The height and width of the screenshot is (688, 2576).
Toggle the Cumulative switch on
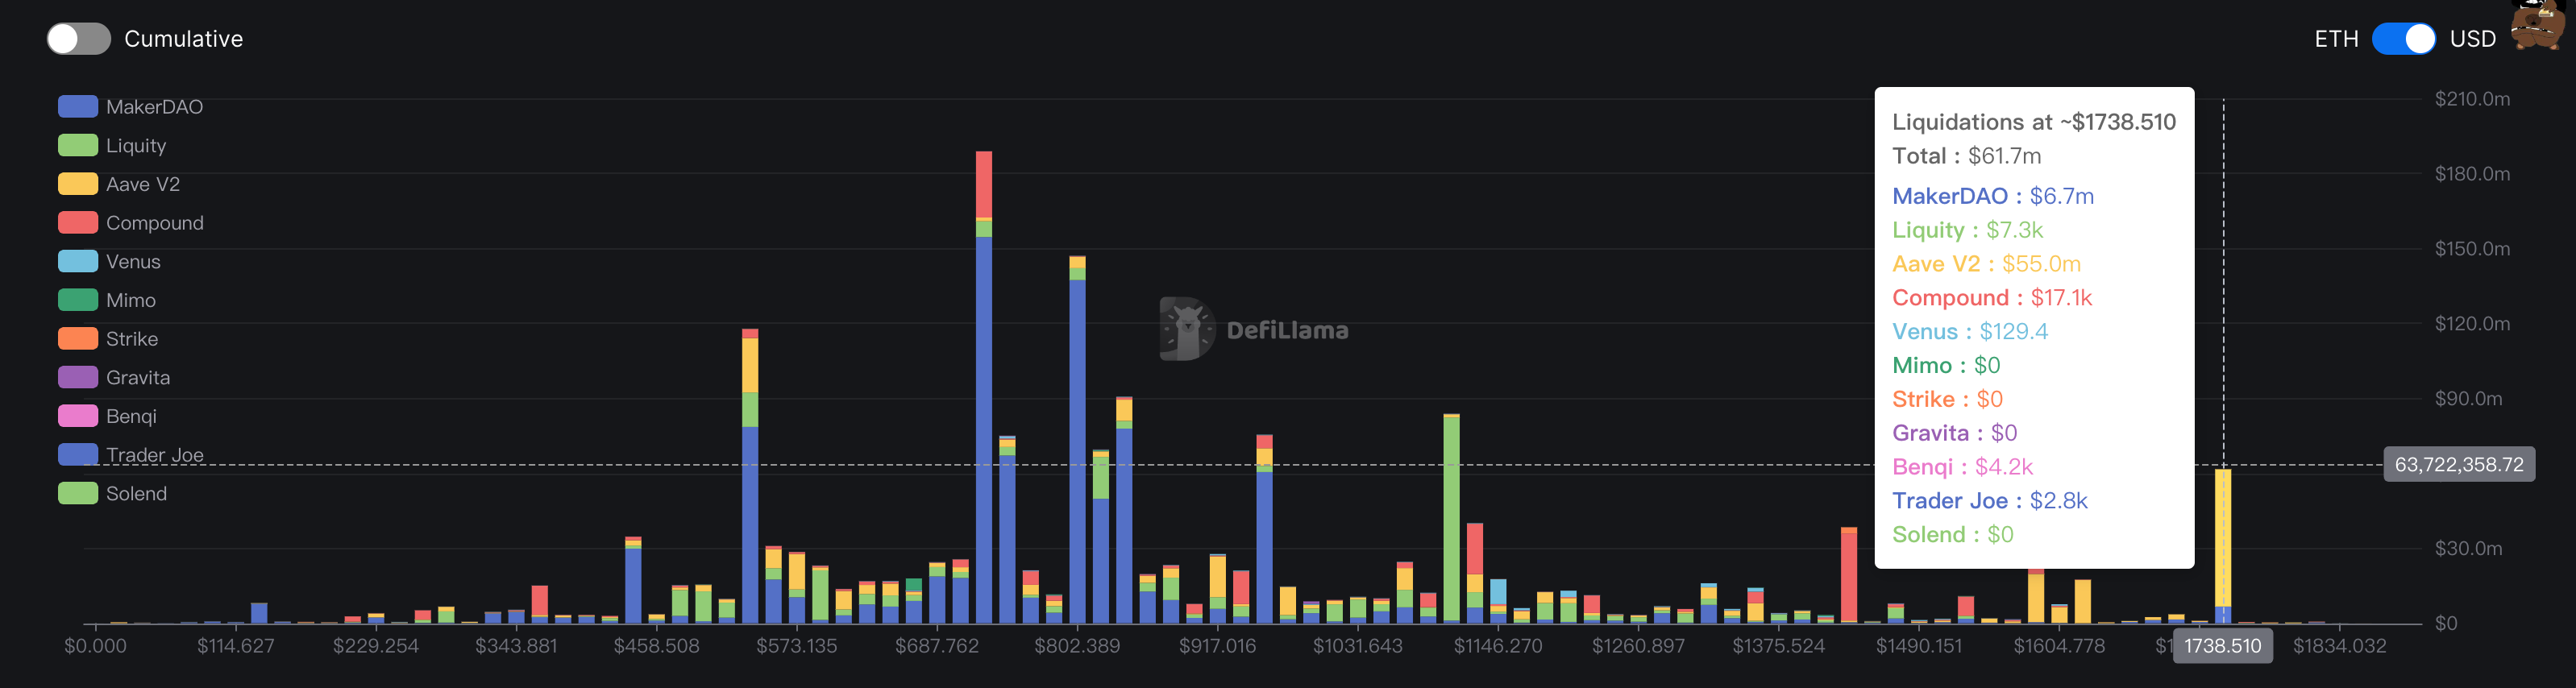78,39
